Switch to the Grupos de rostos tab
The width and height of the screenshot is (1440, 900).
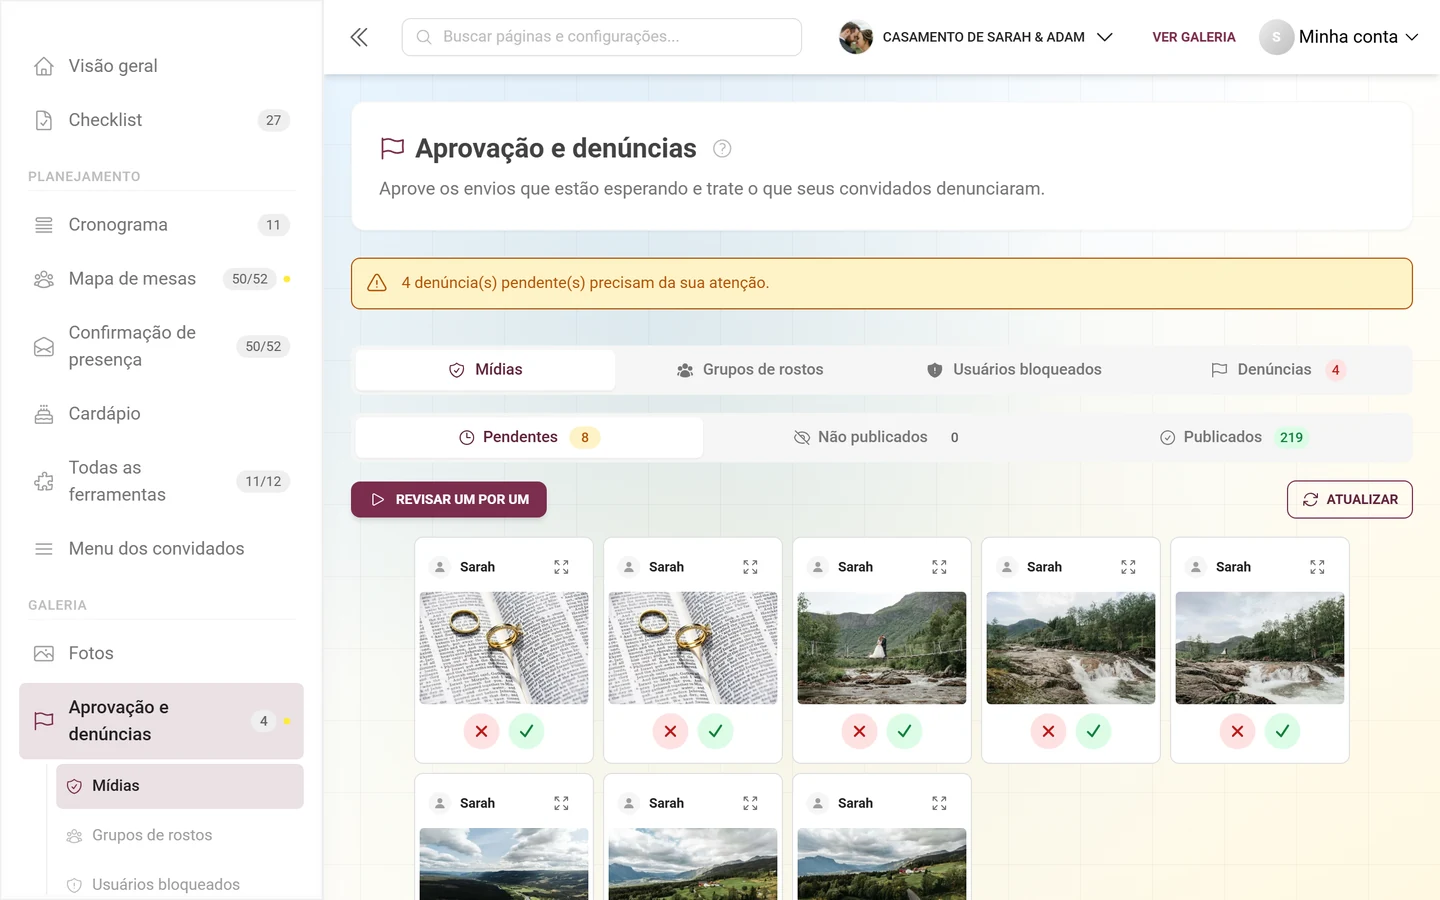(x=749, y=370)
